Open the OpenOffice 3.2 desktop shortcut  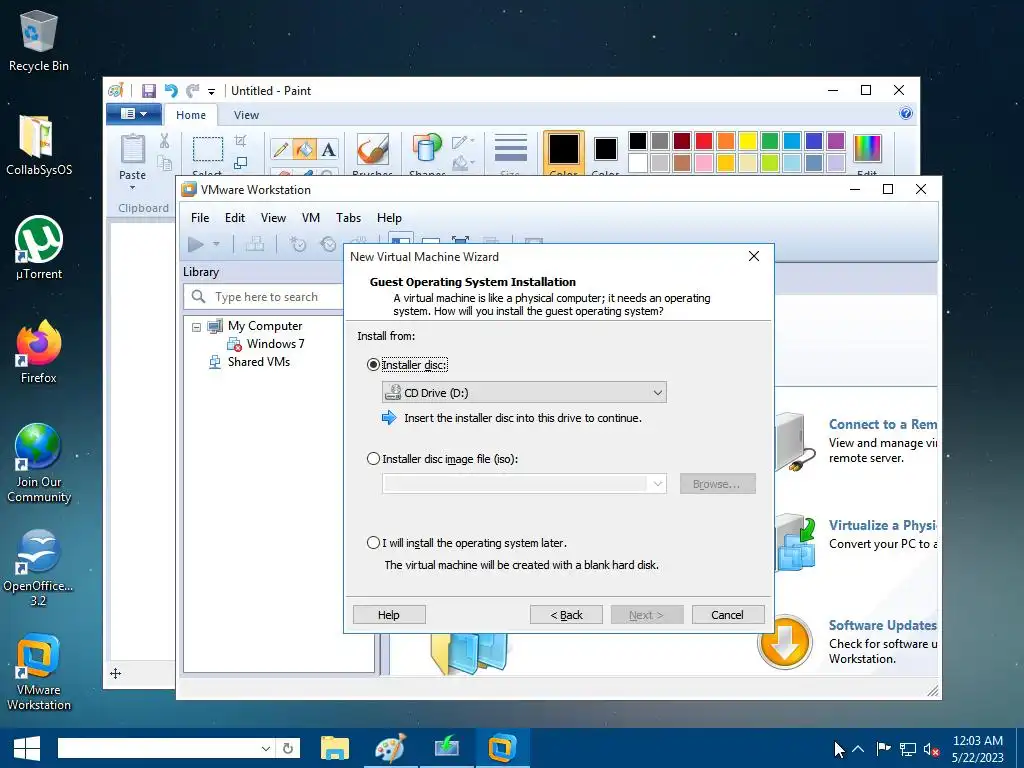(x=39, y=569)
